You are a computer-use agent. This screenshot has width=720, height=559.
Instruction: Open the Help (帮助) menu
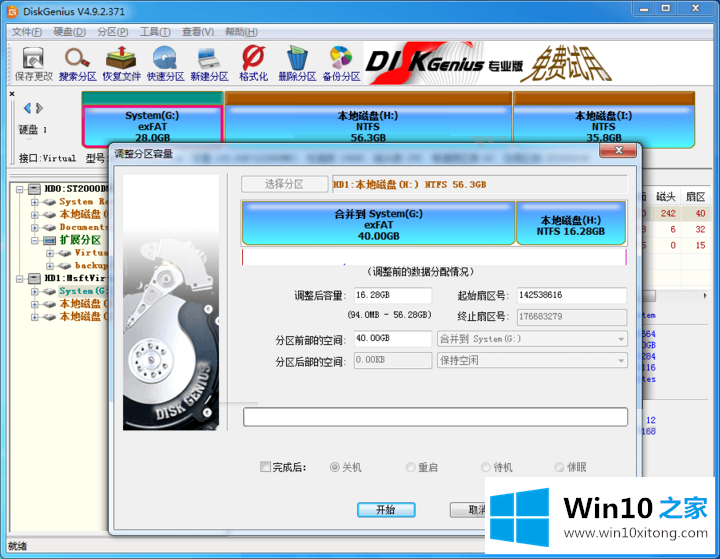pyautogui.click(x=241, y=32)
